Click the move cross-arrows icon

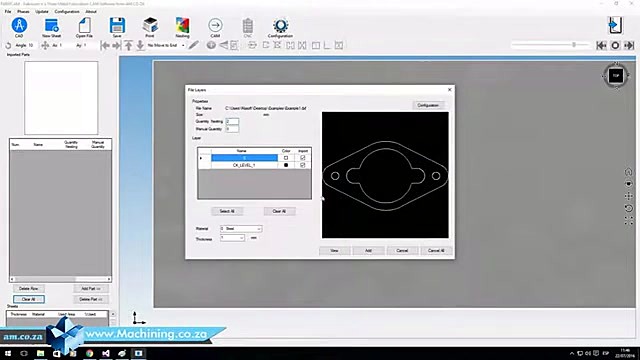click(x=45, y=45)
